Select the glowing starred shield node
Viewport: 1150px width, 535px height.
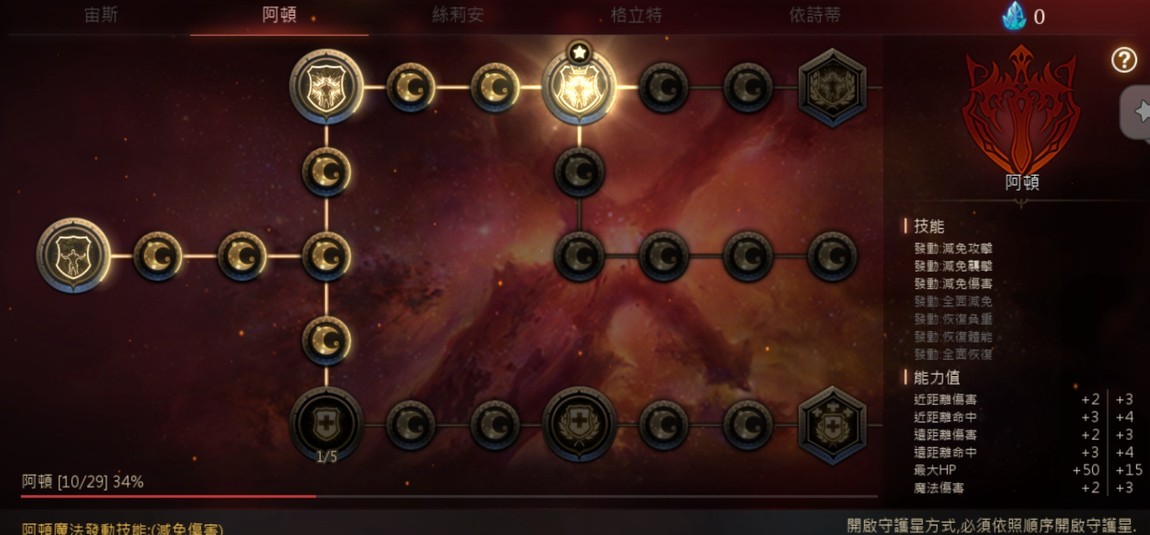(x=579, y=87)
